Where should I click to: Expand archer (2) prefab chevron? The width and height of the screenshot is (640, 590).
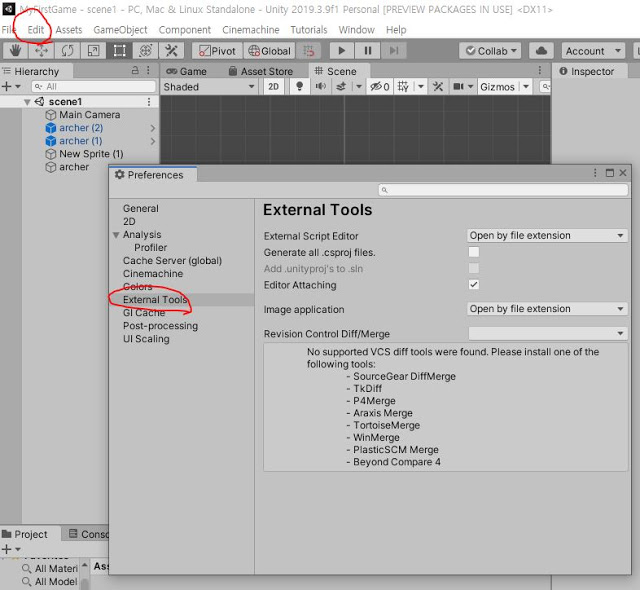[x=153, y=128]
